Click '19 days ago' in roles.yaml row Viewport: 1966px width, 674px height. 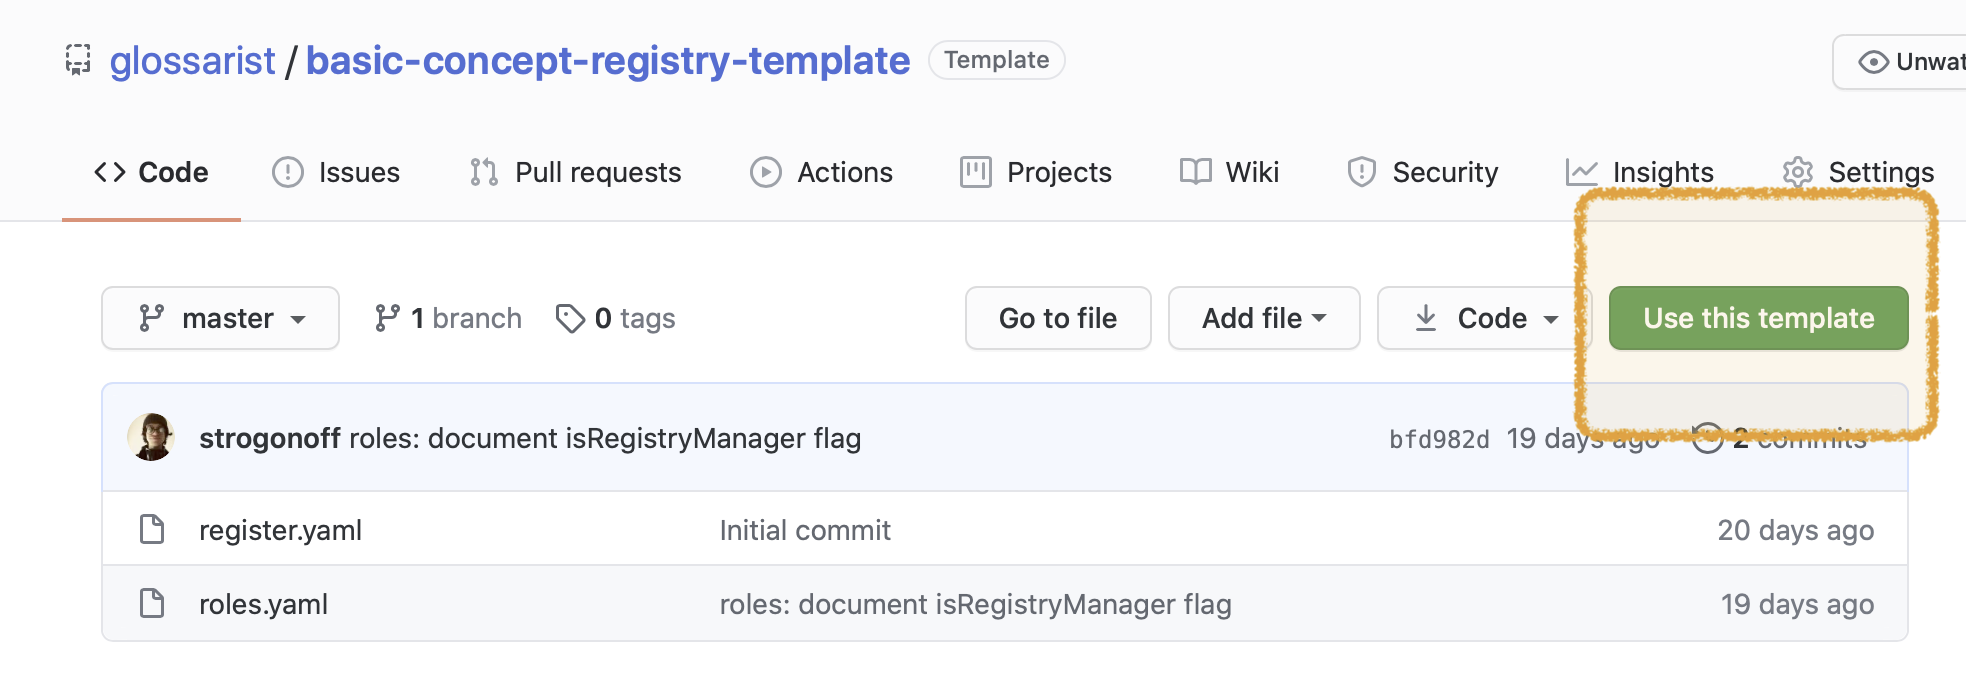1797,604
